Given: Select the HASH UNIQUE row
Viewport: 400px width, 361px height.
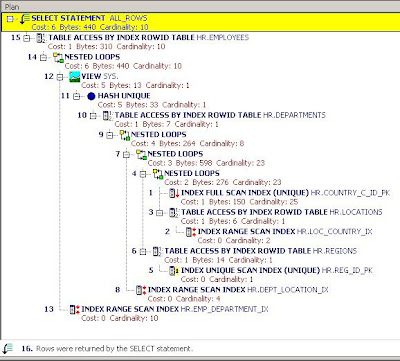Looking at the screenshot, I should (124, 96).
